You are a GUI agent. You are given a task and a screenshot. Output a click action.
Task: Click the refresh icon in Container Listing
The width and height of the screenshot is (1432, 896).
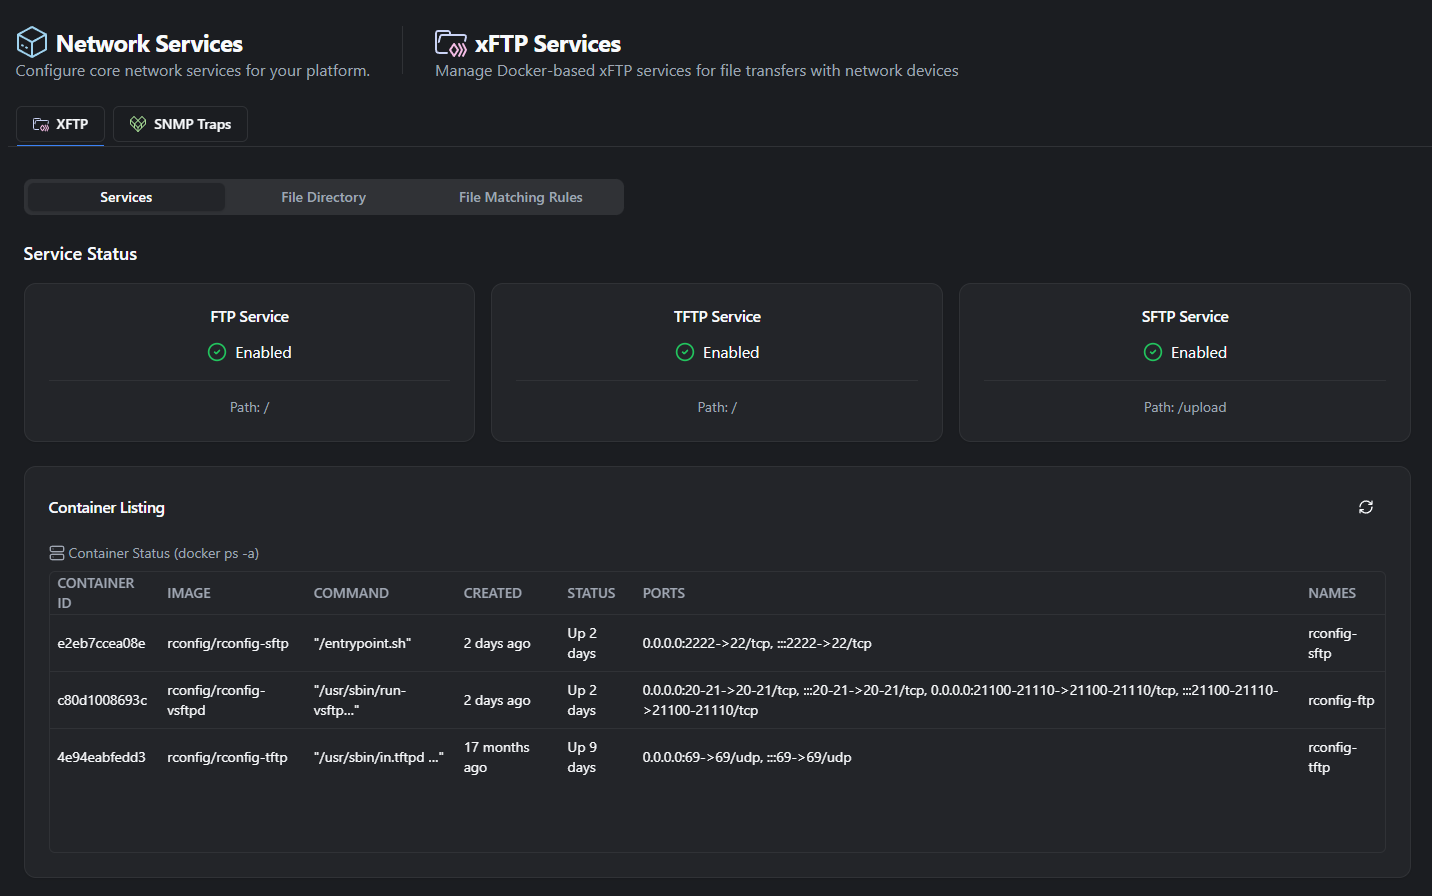click(1365, 507)
